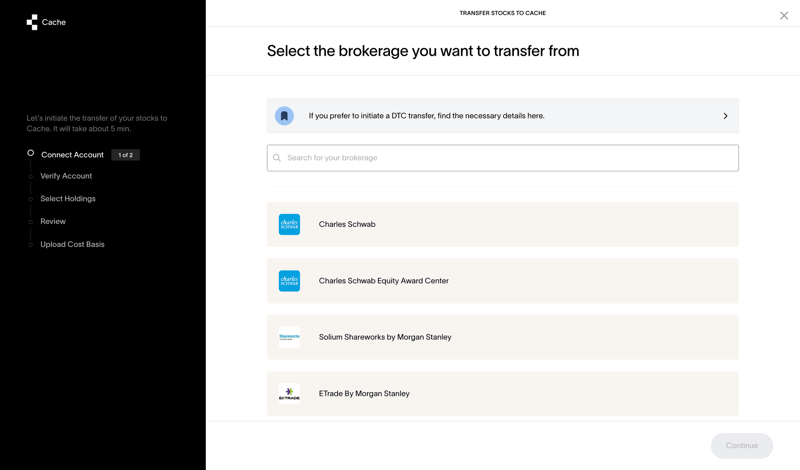Choose Solium Shareworks by Morgan Stanley
800x470 pixels.
385,337
